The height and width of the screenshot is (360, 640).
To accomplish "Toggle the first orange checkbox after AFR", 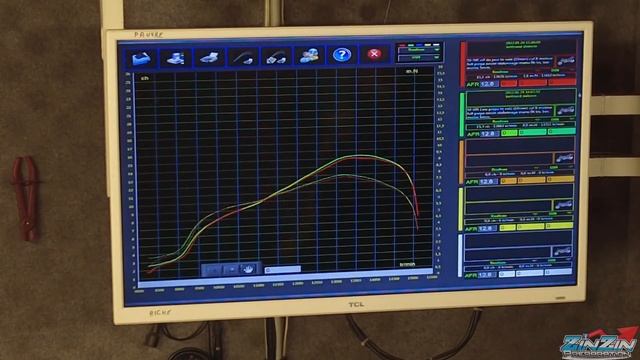I will pyautogui.click(x=508, y=181).
